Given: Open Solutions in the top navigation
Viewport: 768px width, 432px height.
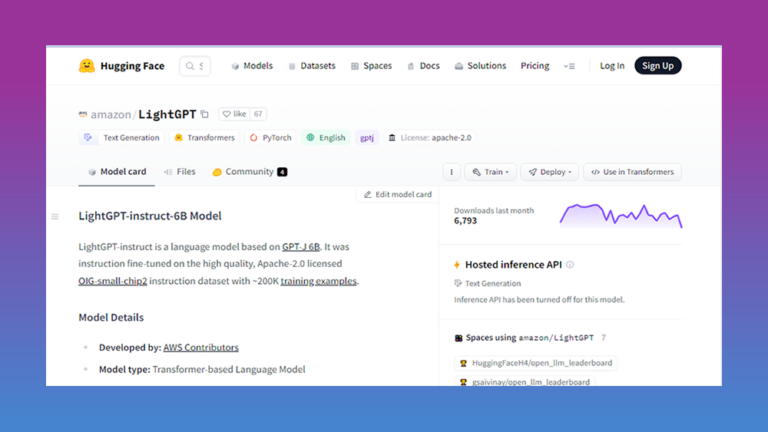Looking at the screenshot, I should [480, 66].
